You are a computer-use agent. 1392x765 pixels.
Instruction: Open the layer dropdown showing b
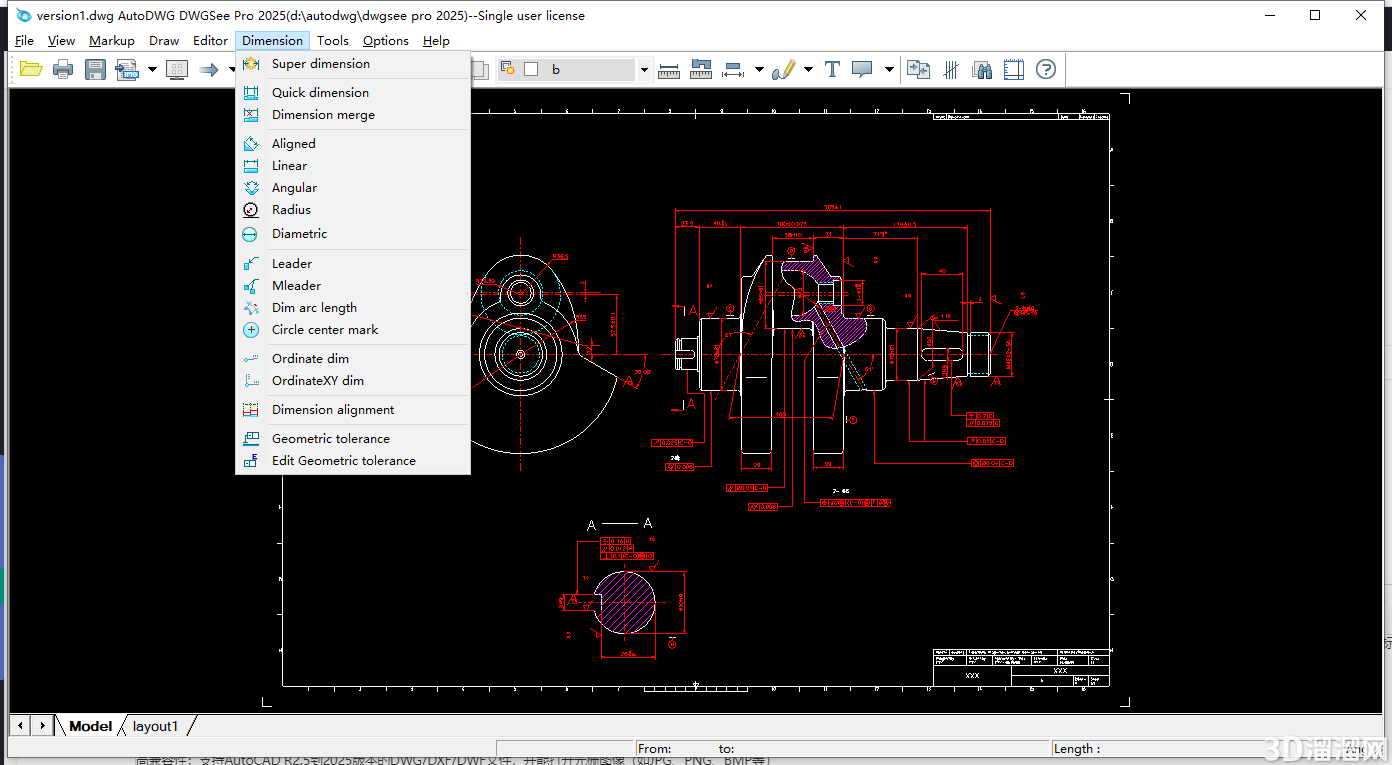tap(644, 69)
